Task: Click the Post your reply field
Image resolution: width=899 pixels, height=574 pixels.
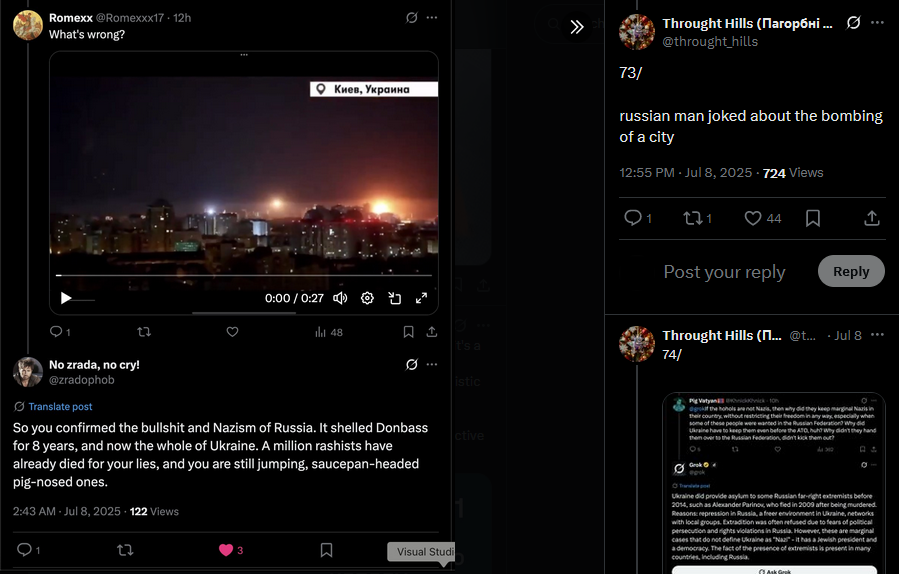Action: [x=724, y=272]
